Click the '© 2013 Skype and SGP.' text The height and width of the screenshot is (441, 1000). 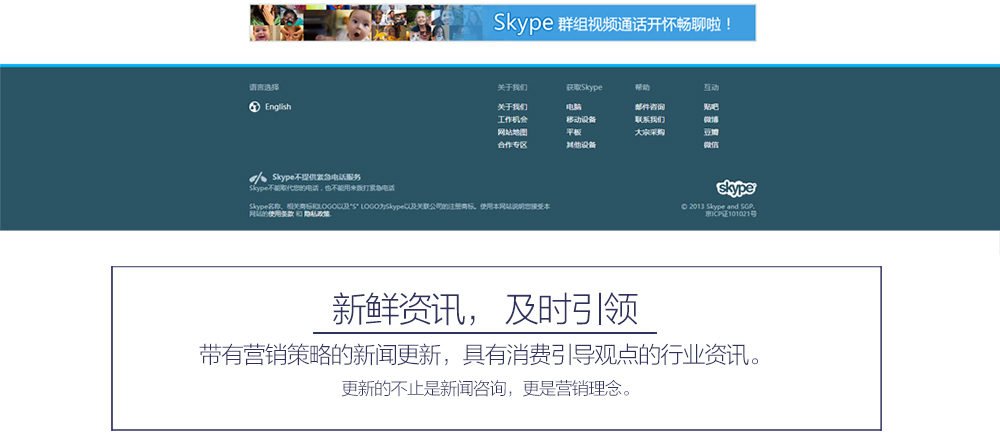(719, 207)
